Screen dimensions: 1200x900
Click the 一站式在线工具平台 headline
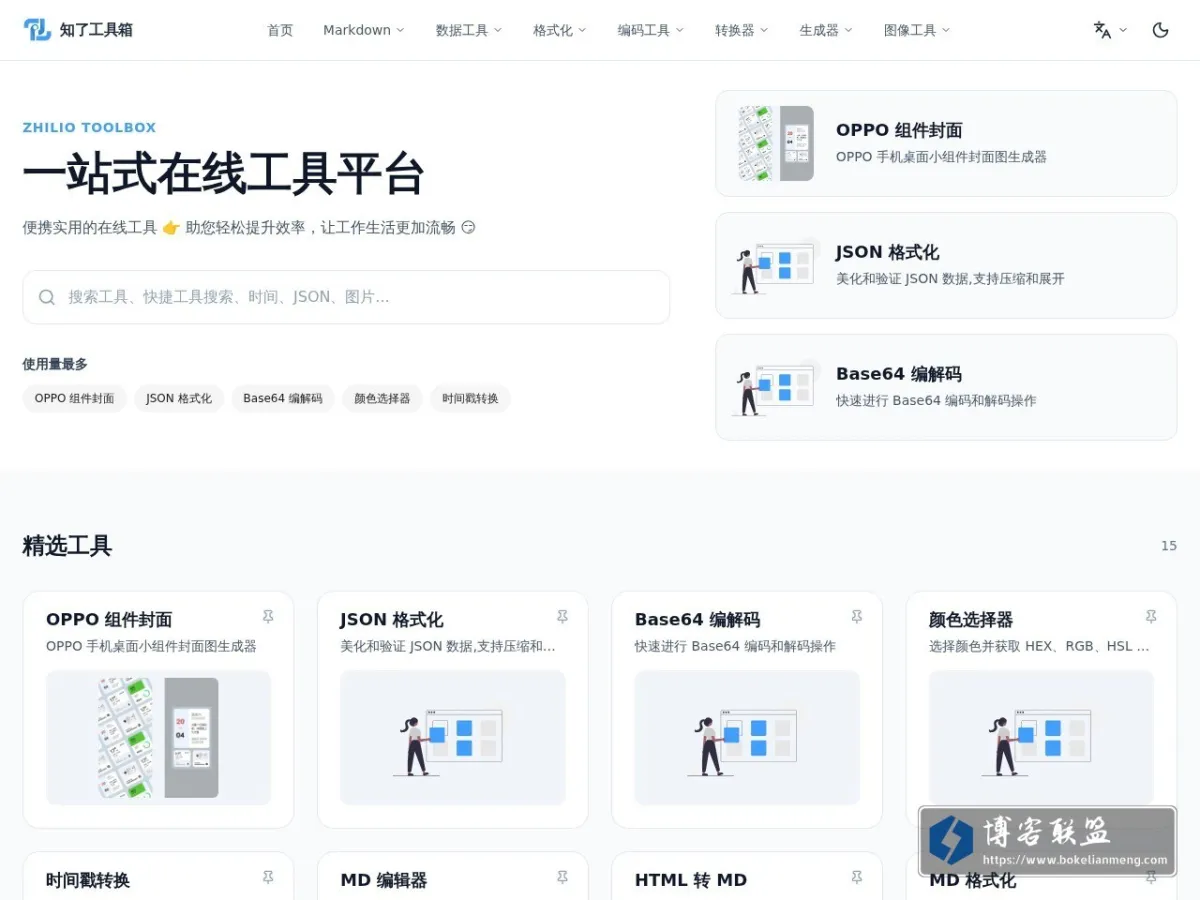(x=223, y=173)
